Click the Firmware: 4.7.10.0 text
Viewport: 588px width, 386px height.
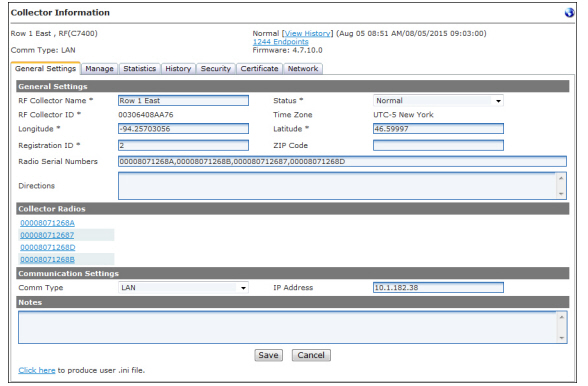pos(287,50)
